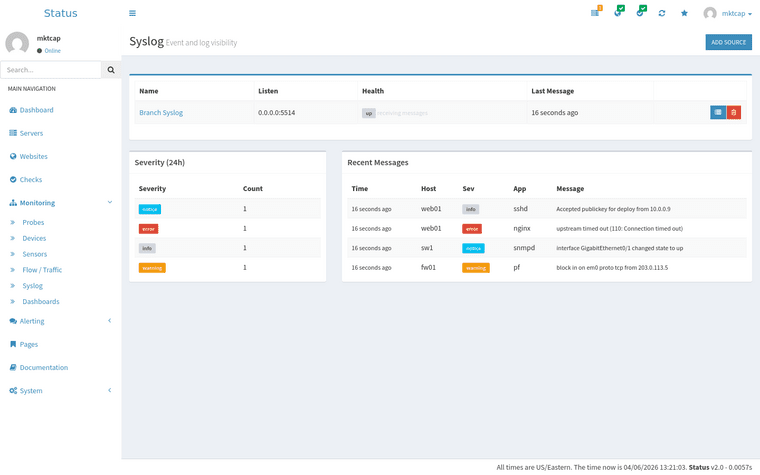The height and width of the screenshot is (475, 760).
Task: Click the snmpd message row's notice badge
Action: point(474,248)
